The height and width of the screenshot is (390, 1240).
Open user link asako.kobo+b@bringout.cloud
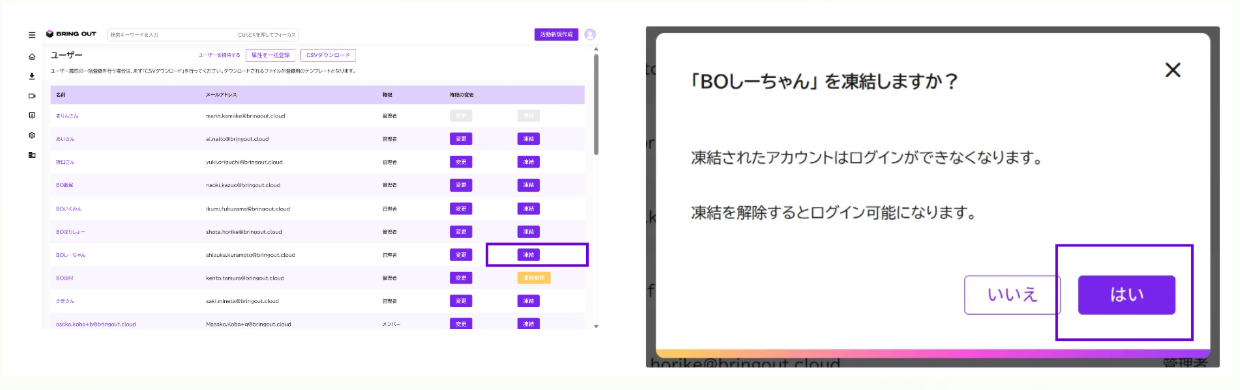pos(96,324)
